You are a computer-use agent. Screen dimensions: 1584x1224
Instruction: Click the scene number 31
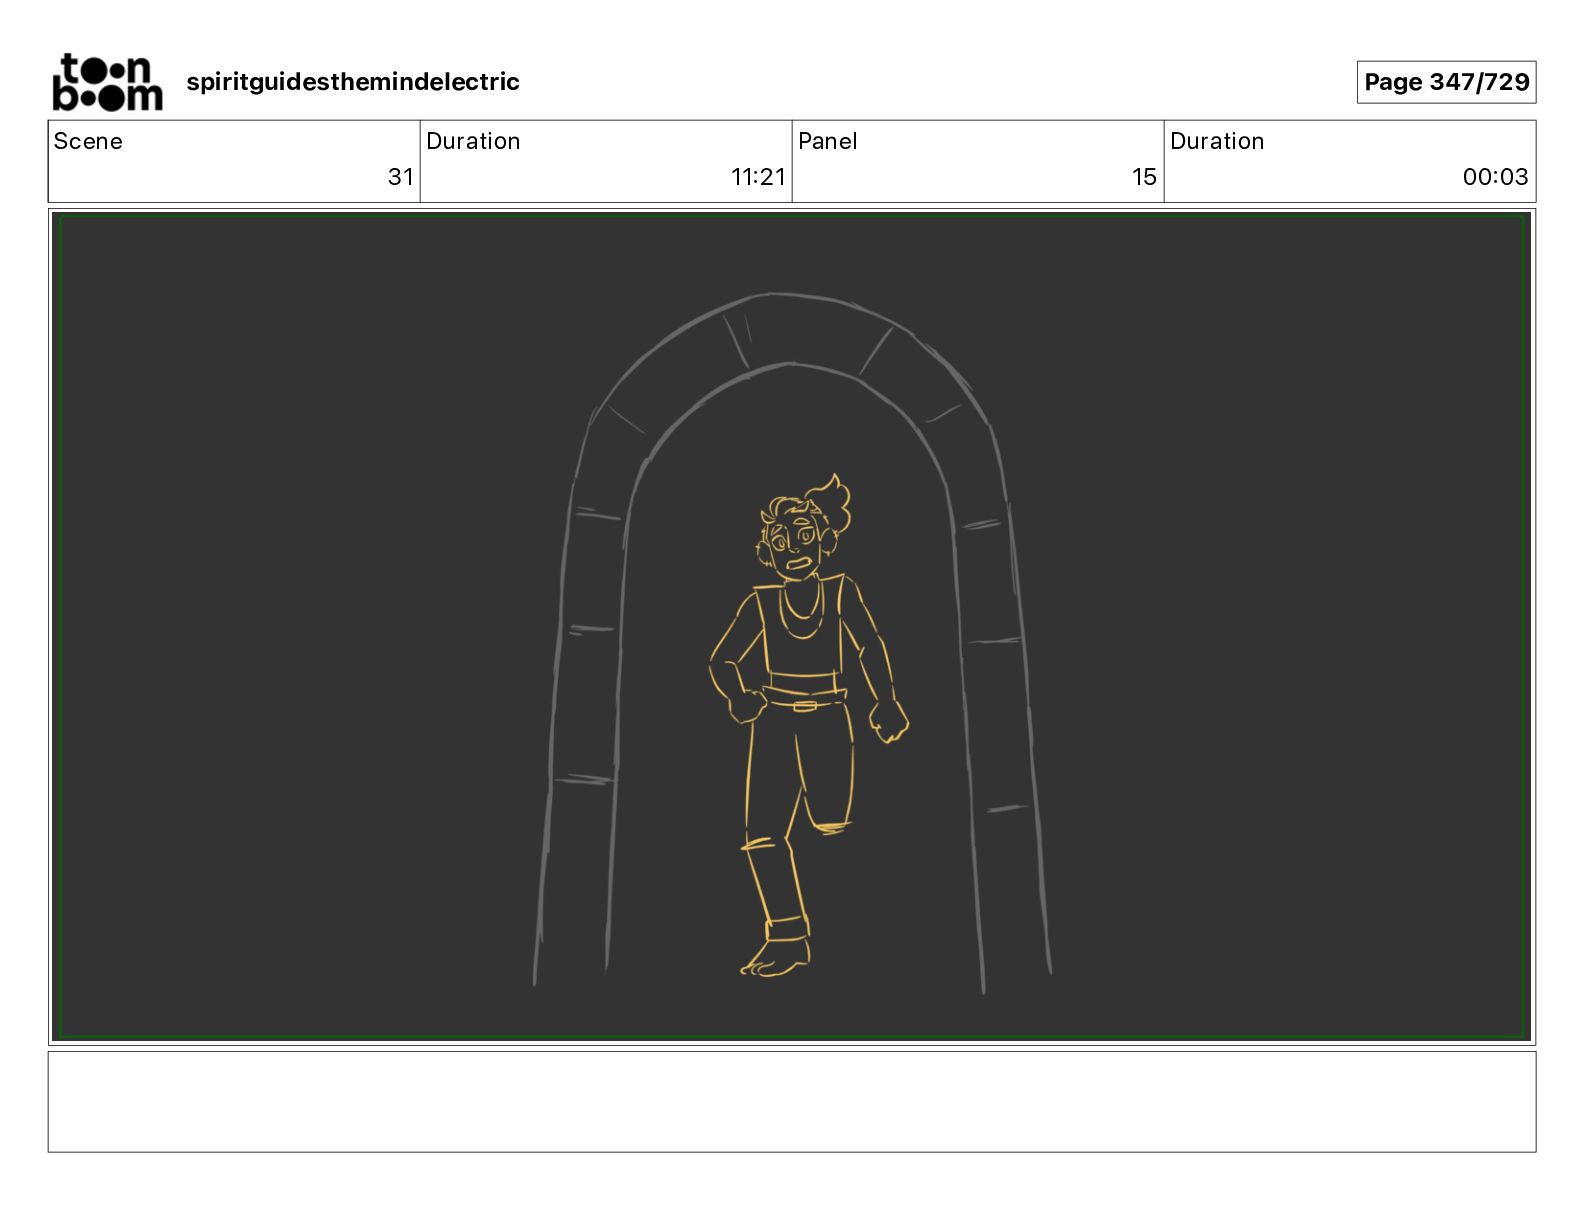[400, 177]
